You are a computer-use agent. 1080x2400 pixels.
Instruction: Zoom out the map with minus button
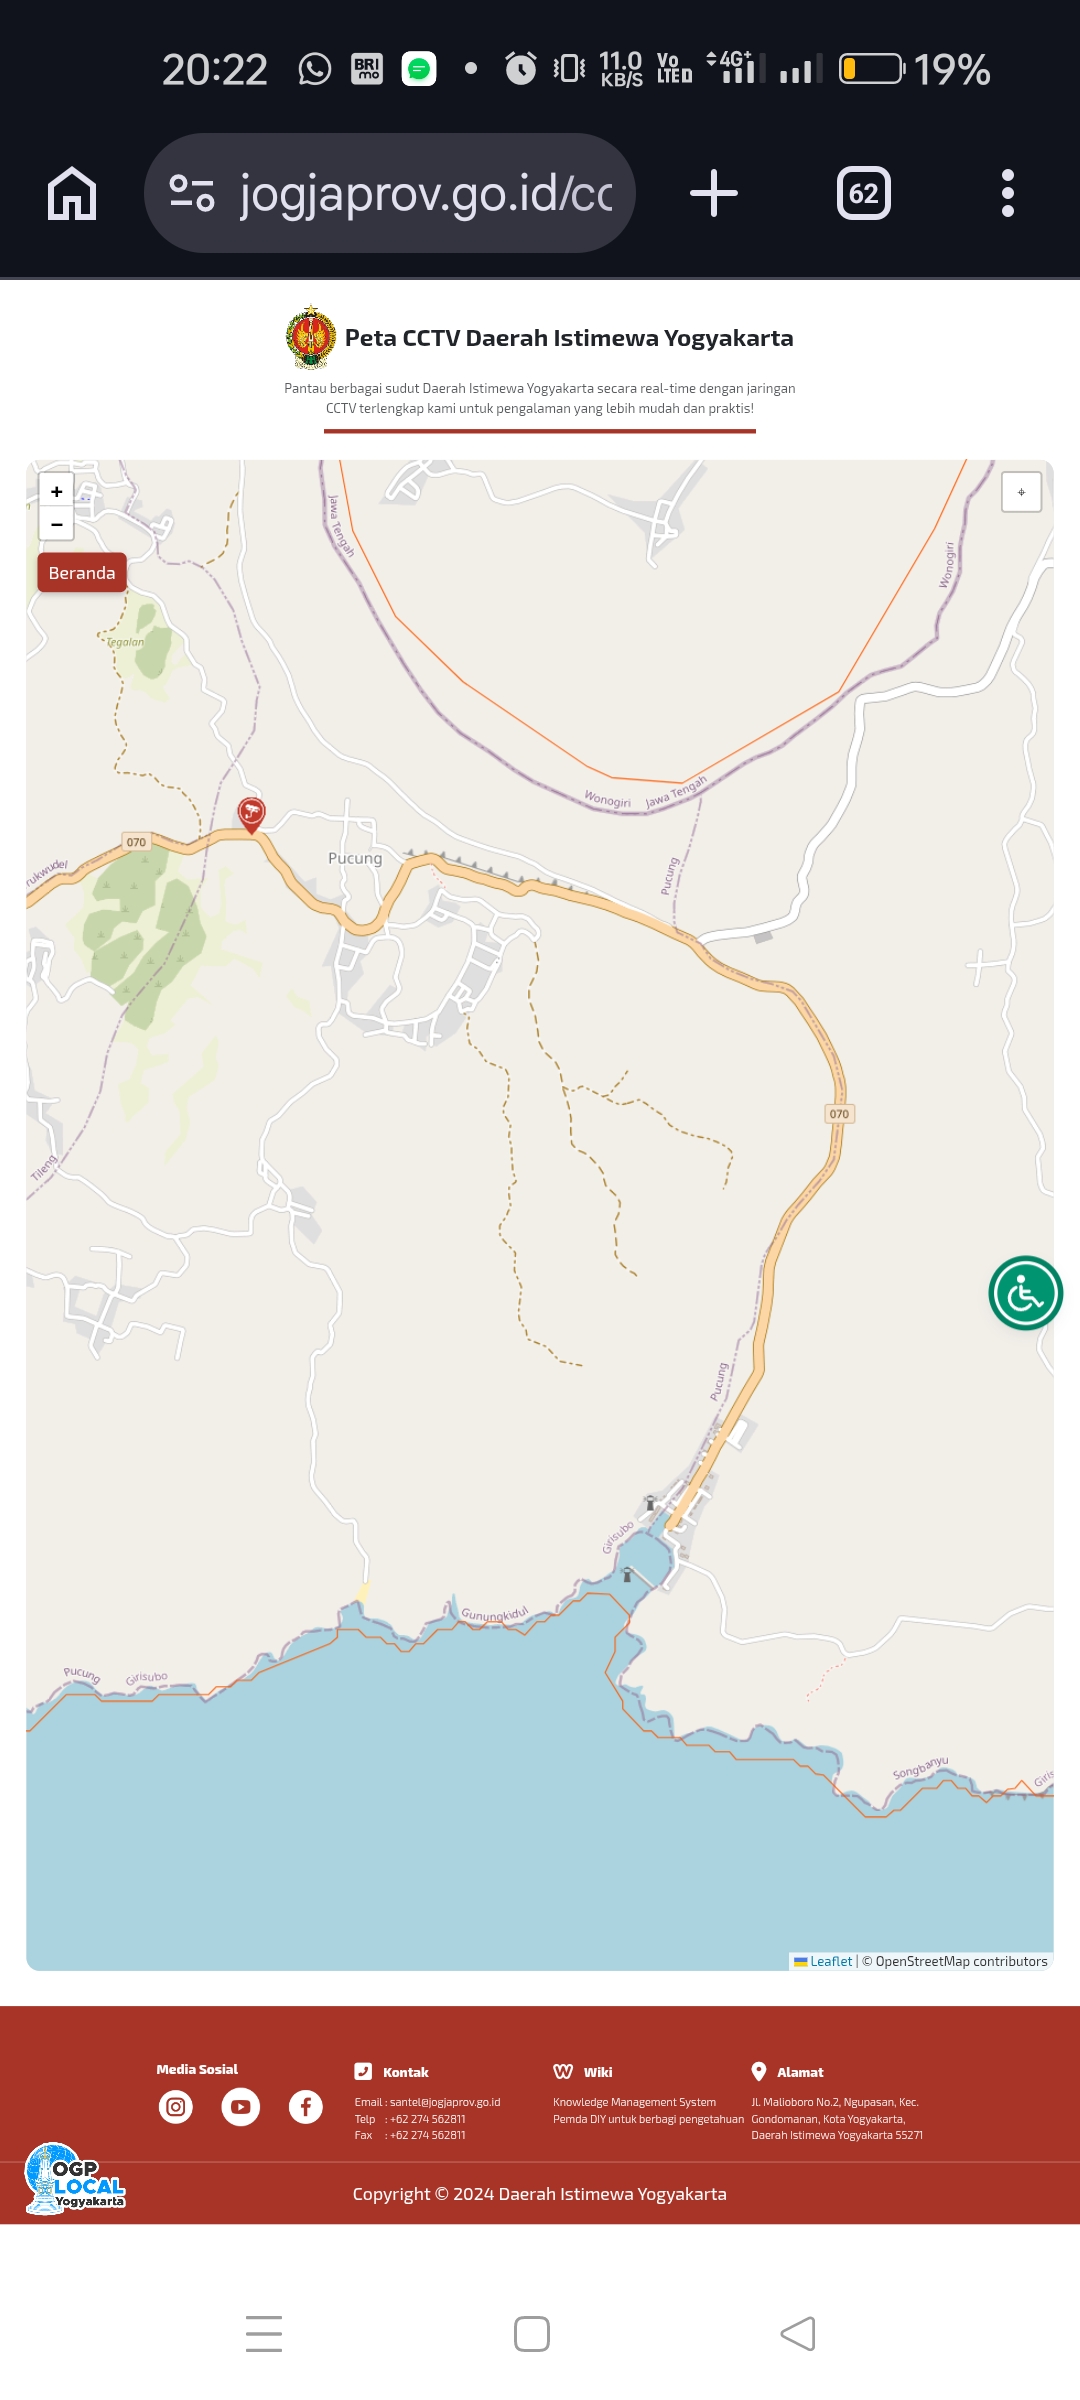pos(57,524)
